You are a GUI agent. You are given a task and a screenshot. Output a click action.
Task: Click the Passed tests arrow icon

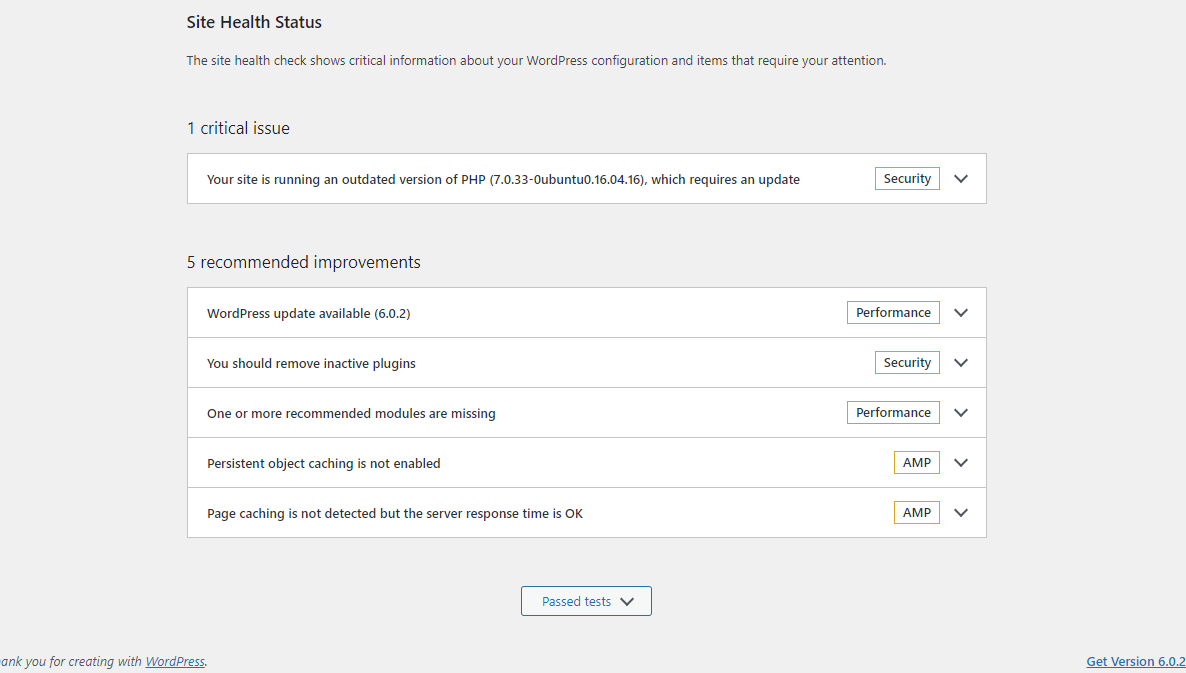[x=627, y=601]
